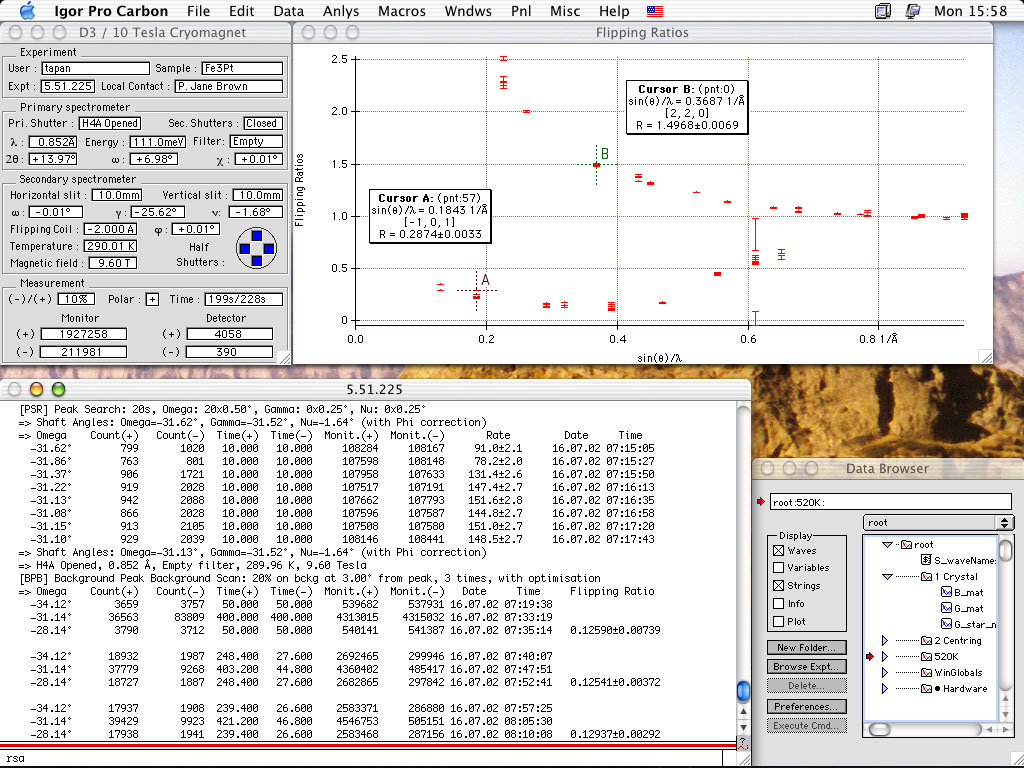Click the history window vertical scroll thumb
The width and height of the screenshot is (1024, 768).
coord(743,690)
